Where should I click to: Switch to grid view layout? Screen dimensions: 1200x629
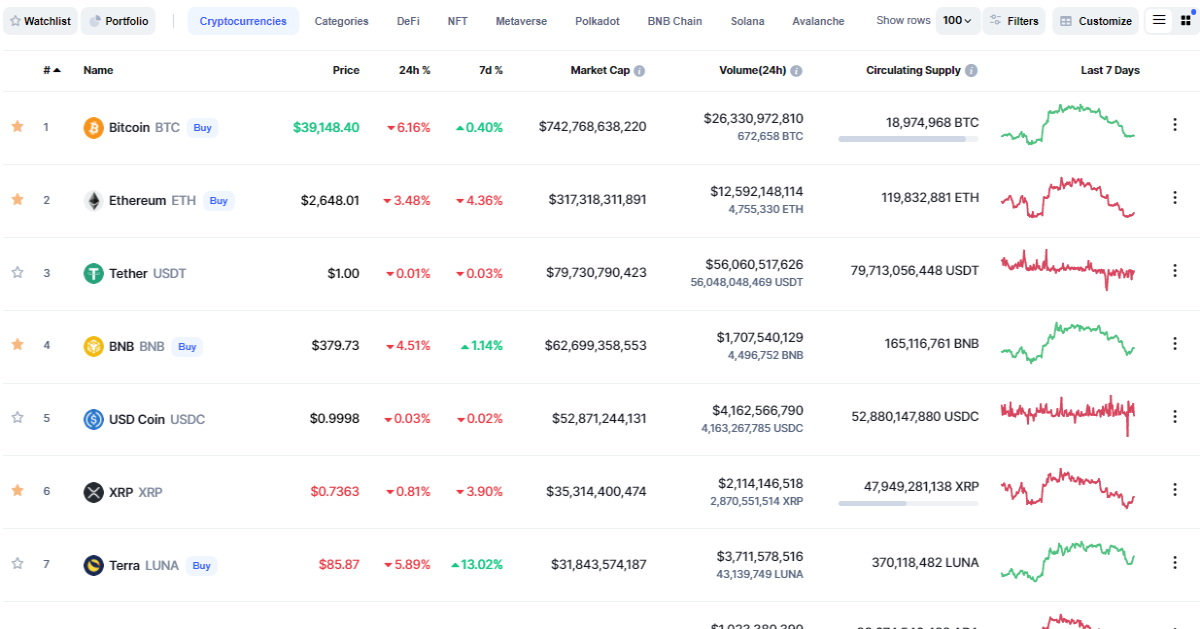pyautogui.click(x=1186, y=20)
